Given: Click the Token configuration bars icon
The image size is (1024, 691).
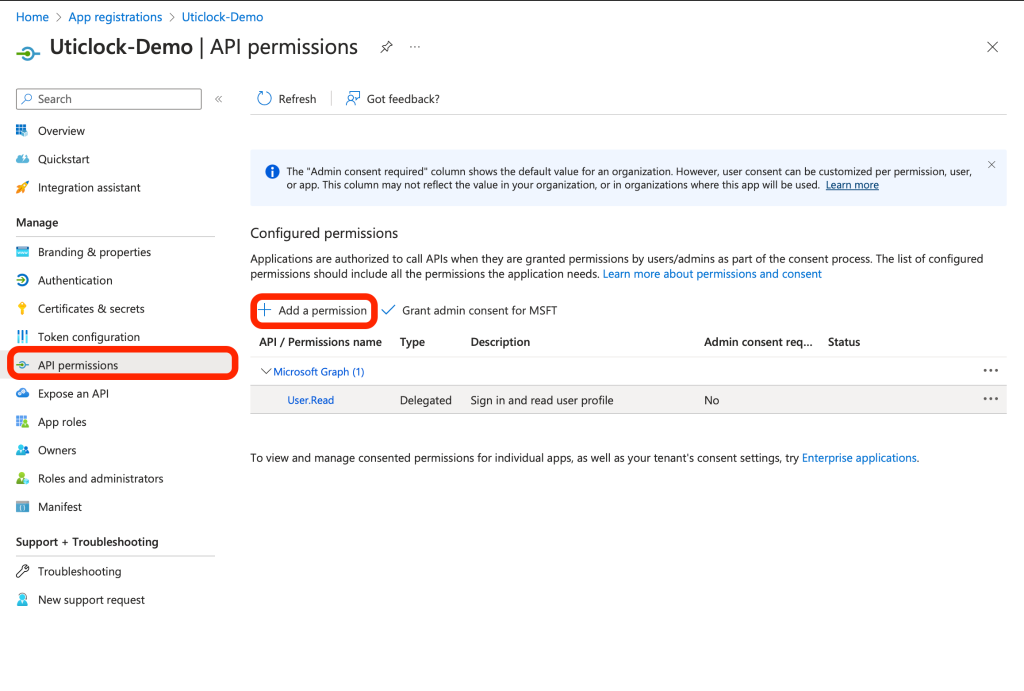Looking at the screenshot, I should click(x=22, y=337).
